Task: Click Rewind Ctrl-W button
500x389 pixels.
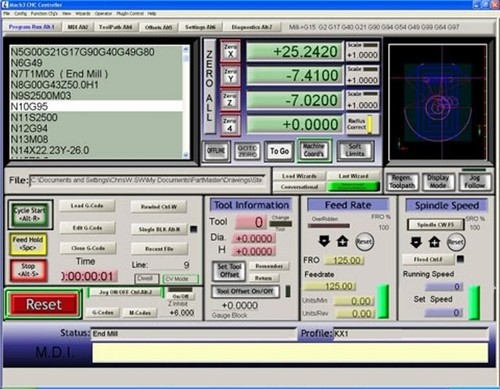Action: point(159,207)
